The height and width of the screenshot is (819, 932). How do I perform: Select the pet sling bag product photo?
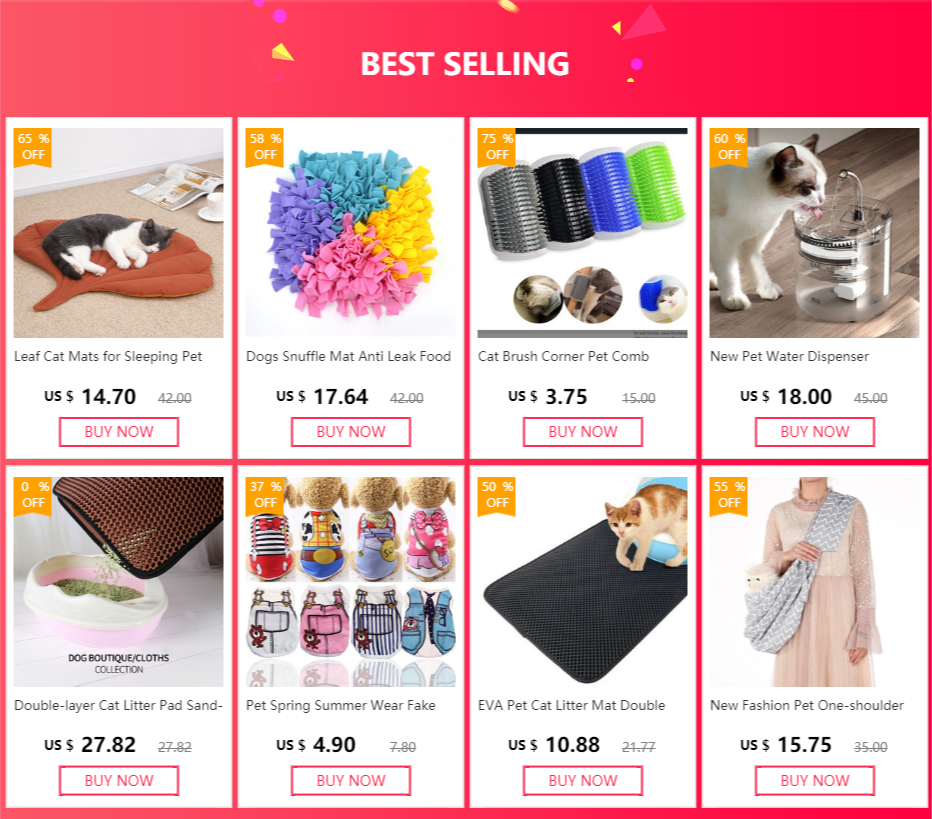click(814, 582)
